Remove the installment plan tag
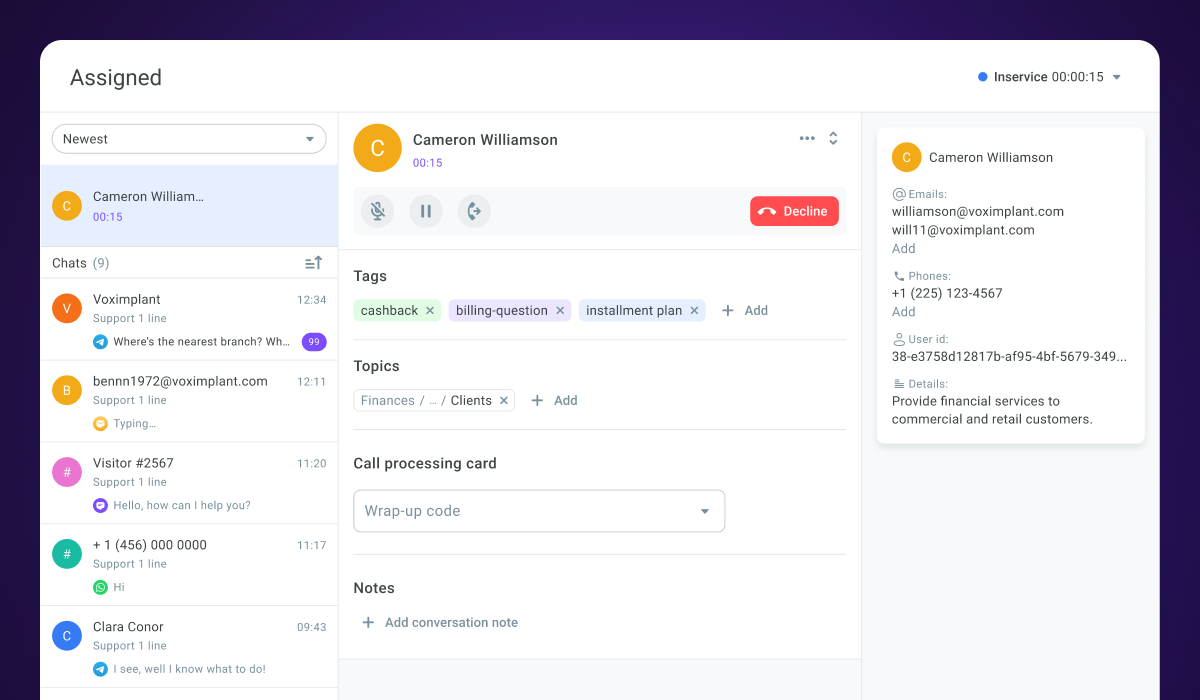This screenshot has height=700, width=1200. (x=694, y=311)
